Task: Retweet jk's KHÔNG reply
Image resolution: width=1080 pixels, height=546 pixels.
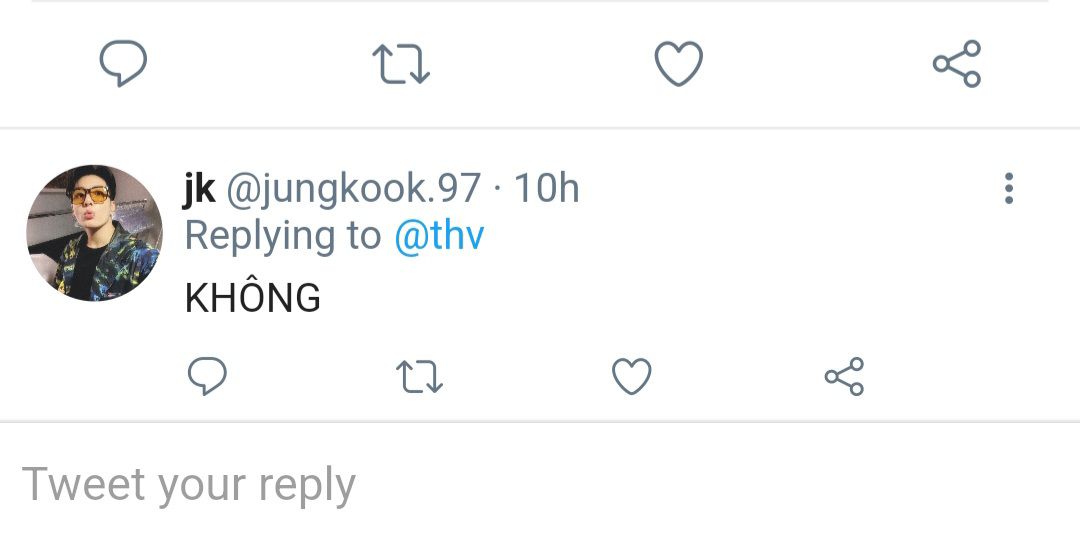Action: click(x=419, y=377)
